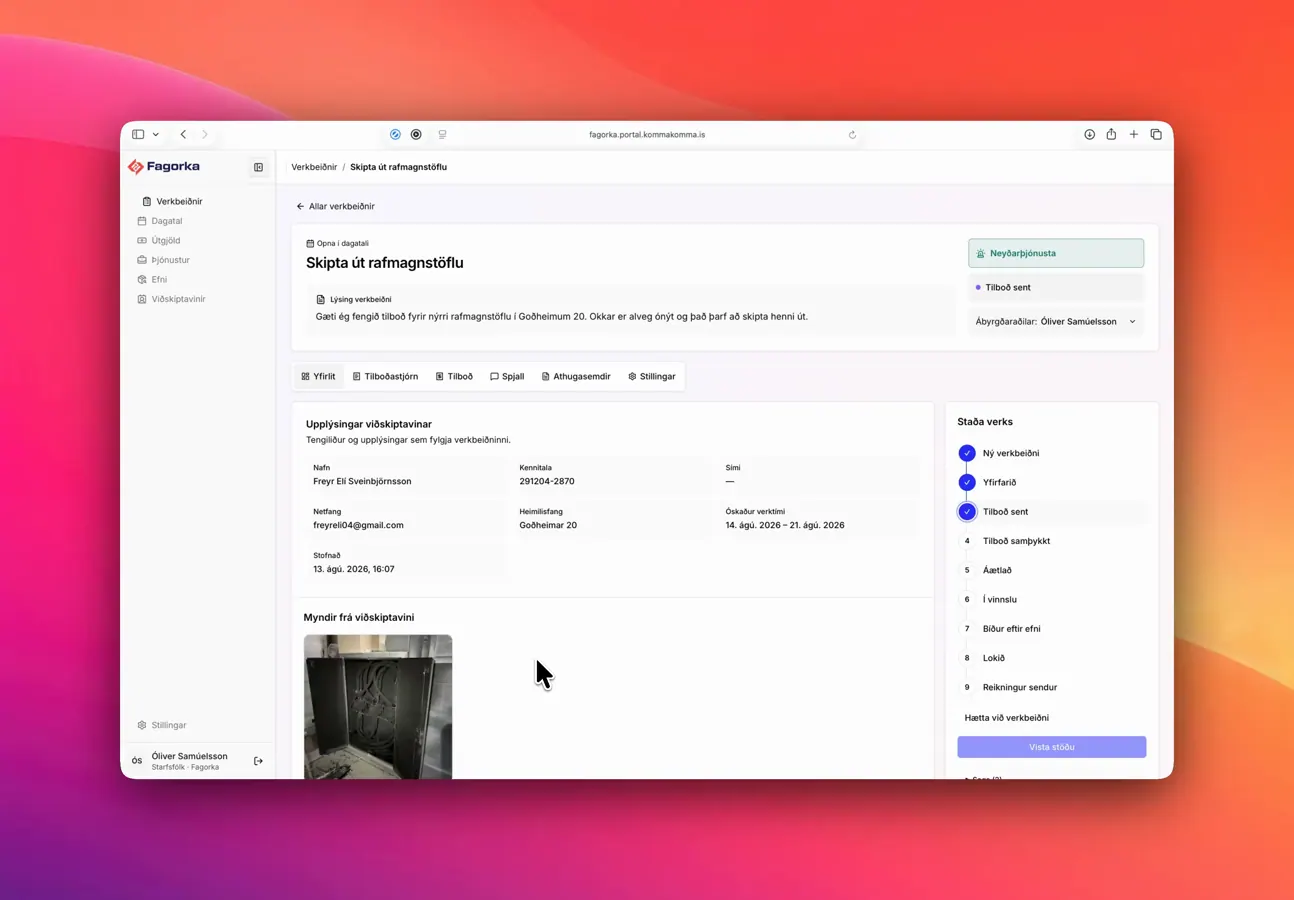Image resolution: width=1294 pixels, height=900 pixels.
Task: Select step 8 Lokið
Action: point(1051,658)
